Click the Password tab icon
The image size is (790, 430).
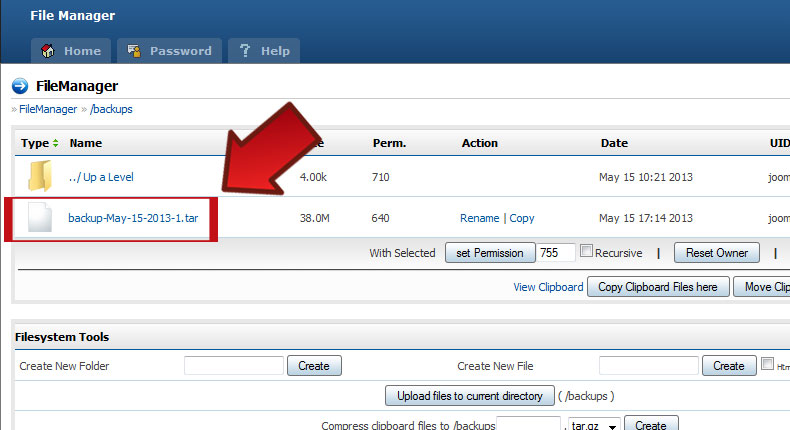click(x=133, y=51)
